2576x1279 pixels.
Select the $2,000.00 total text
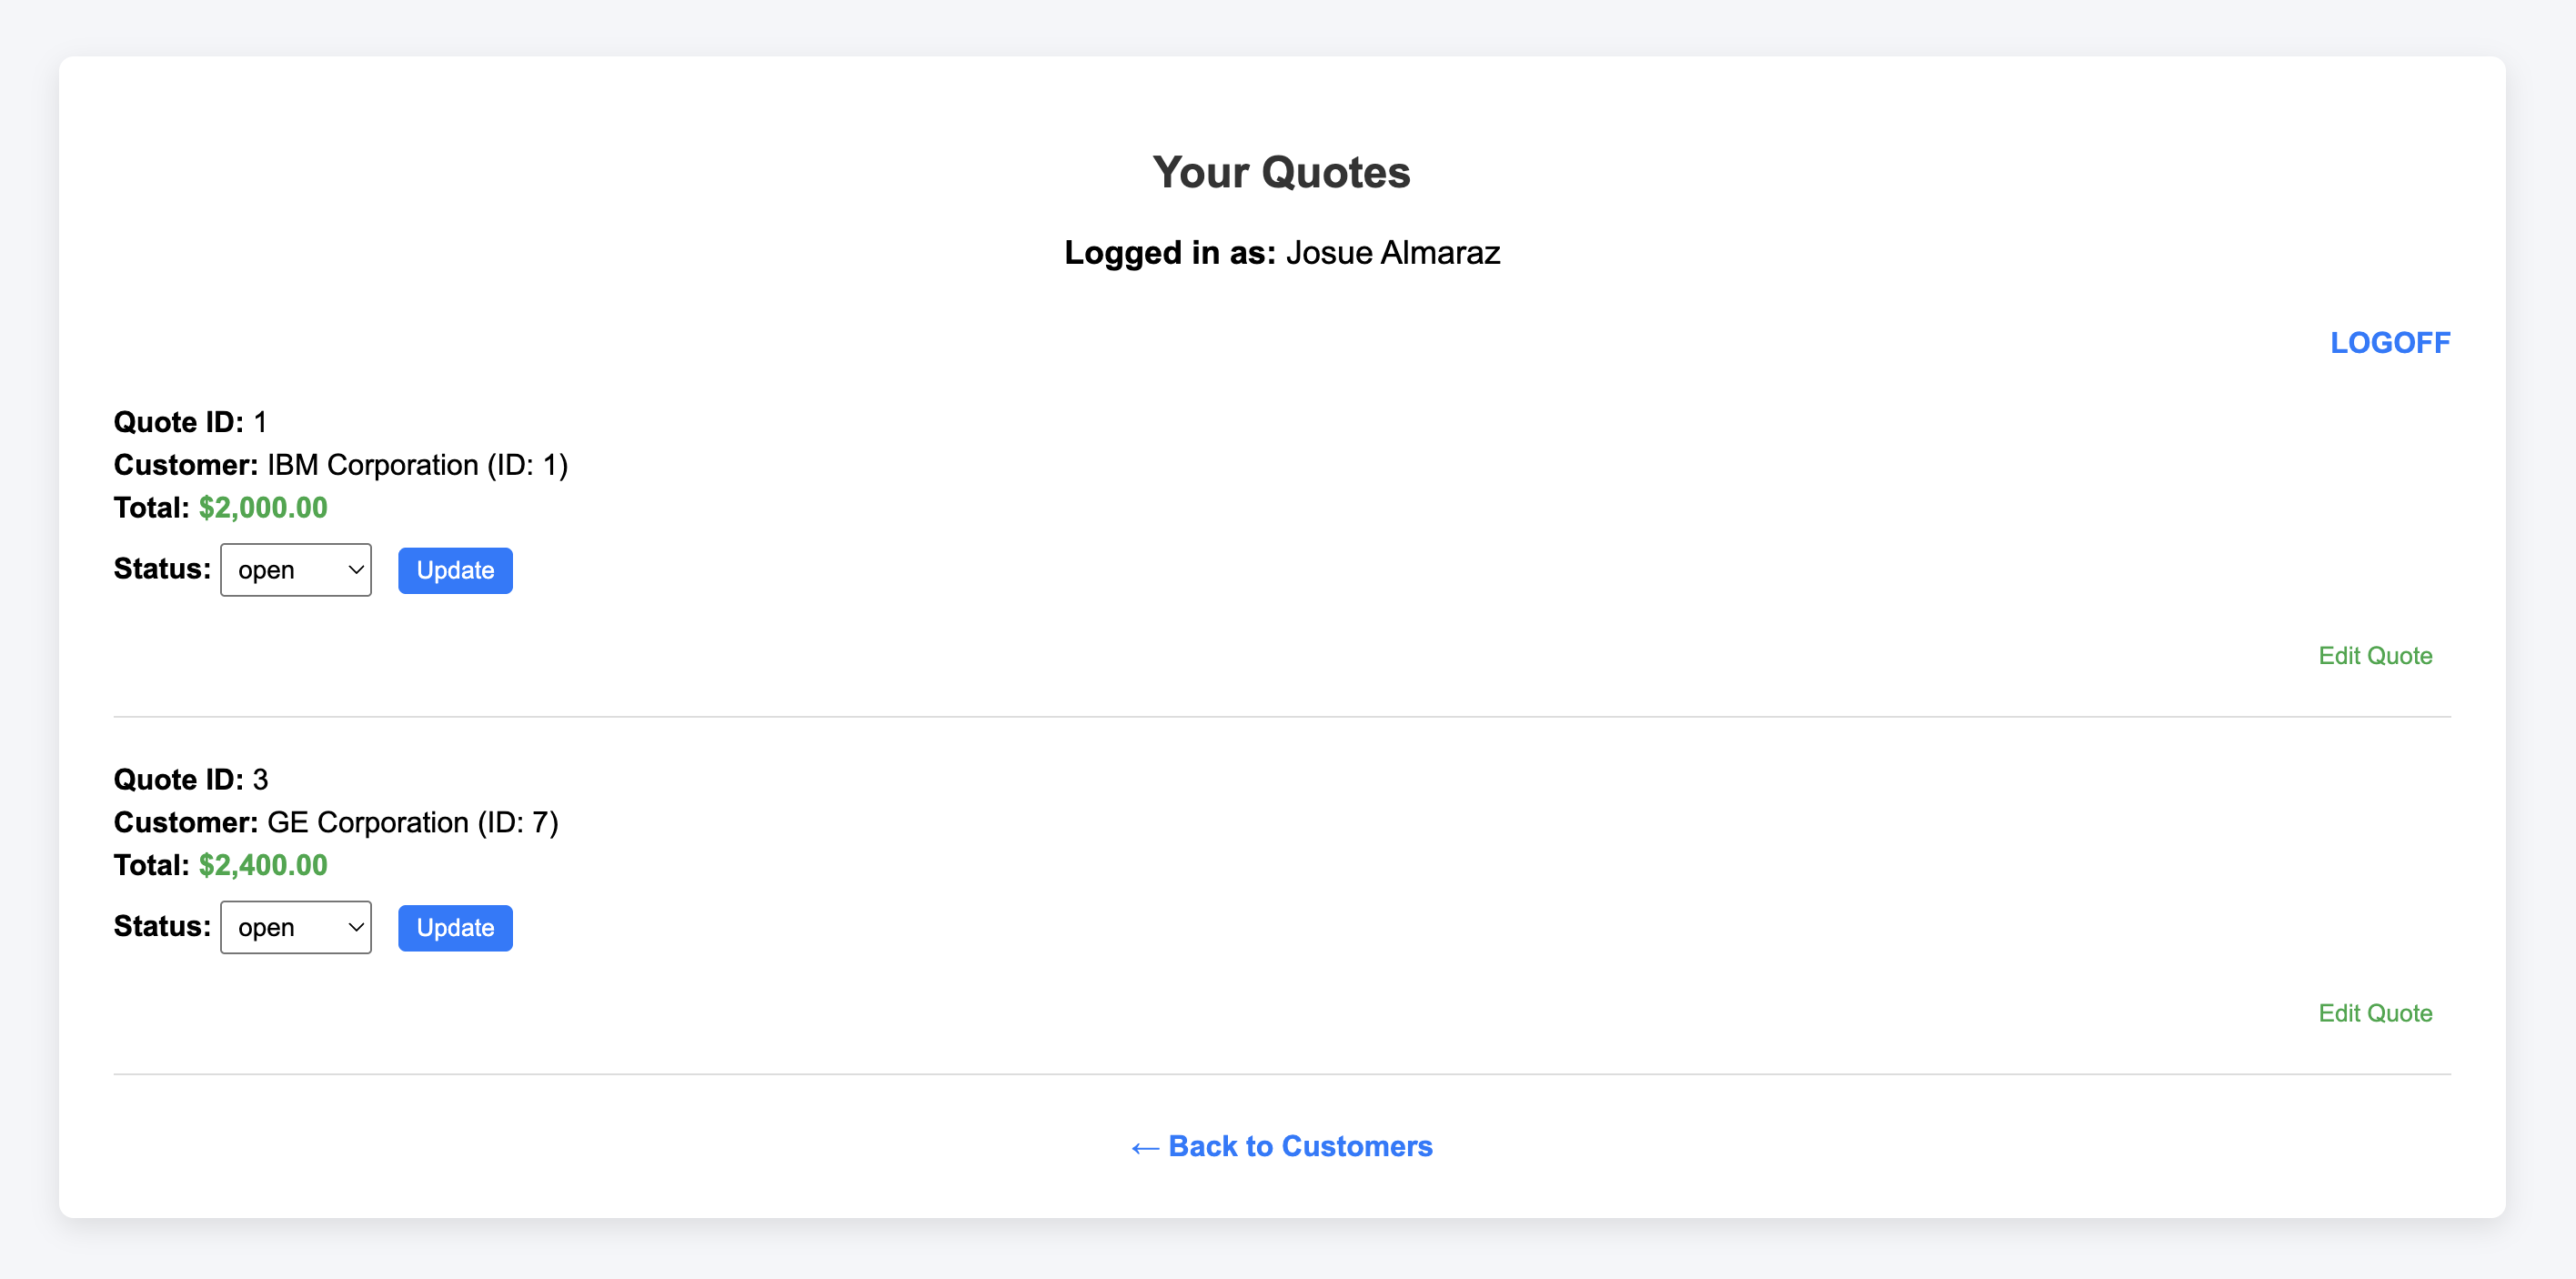point(262,507)
